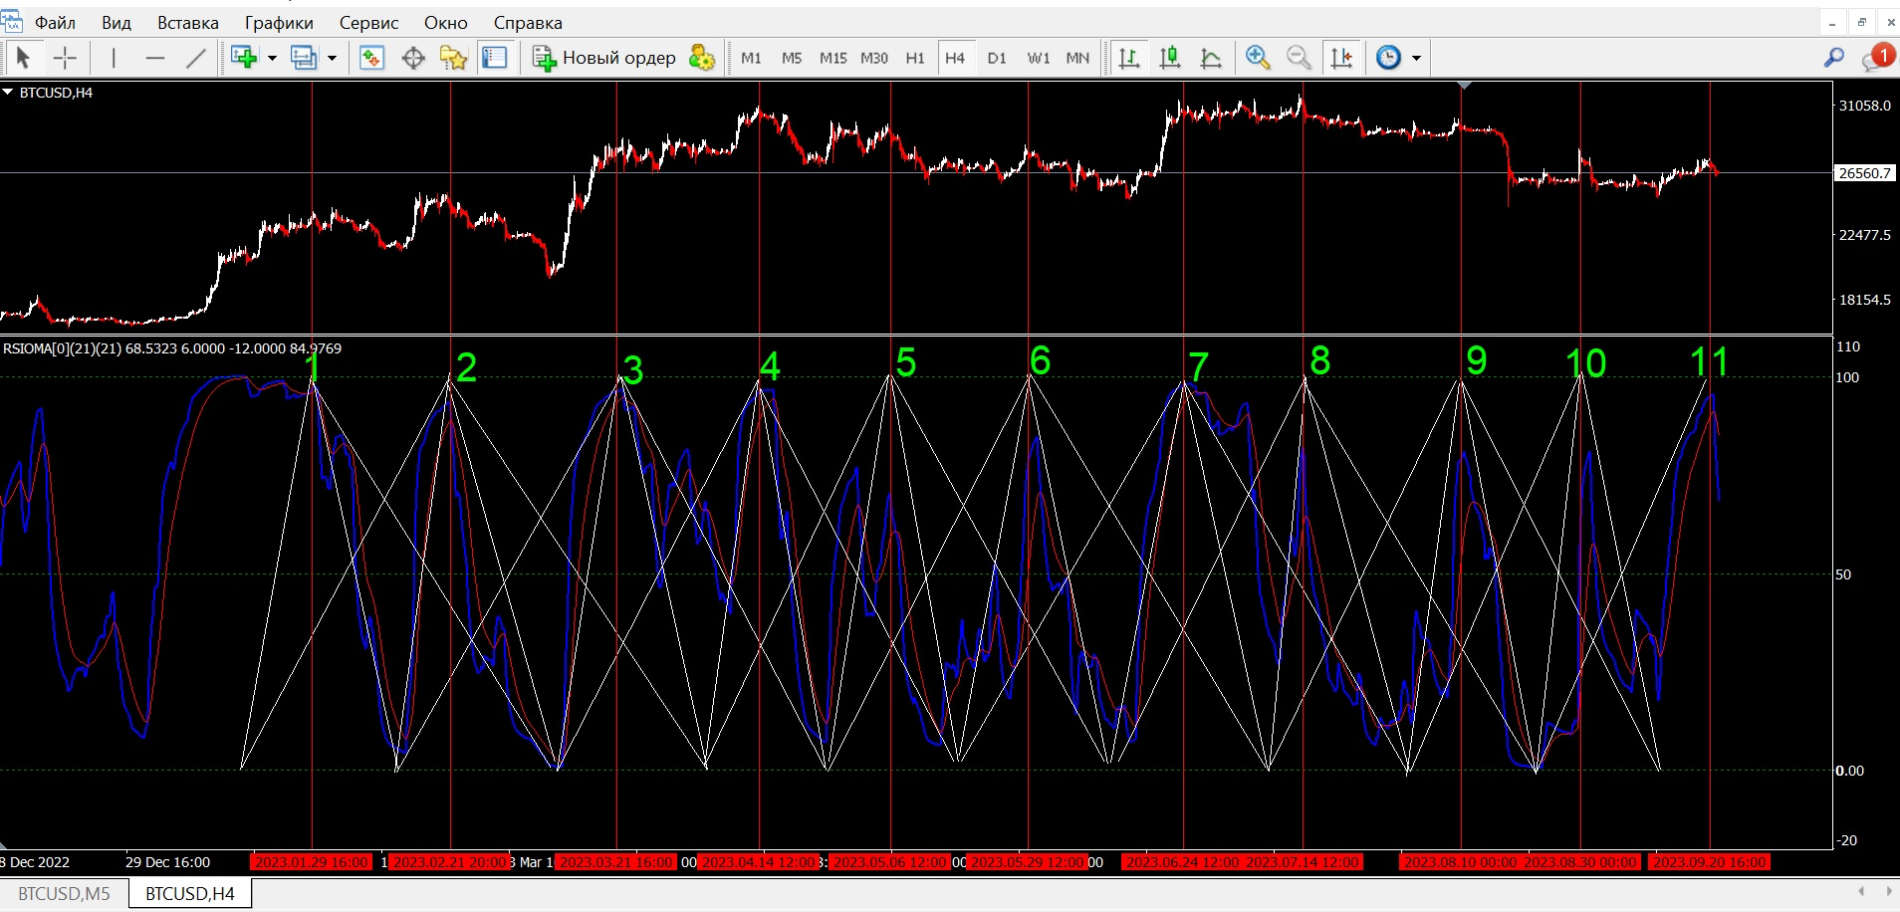This screenshot has height=912, width=1900.
Task: Click the 2023.01.29 16:00 date label
Action: point(311,862)
